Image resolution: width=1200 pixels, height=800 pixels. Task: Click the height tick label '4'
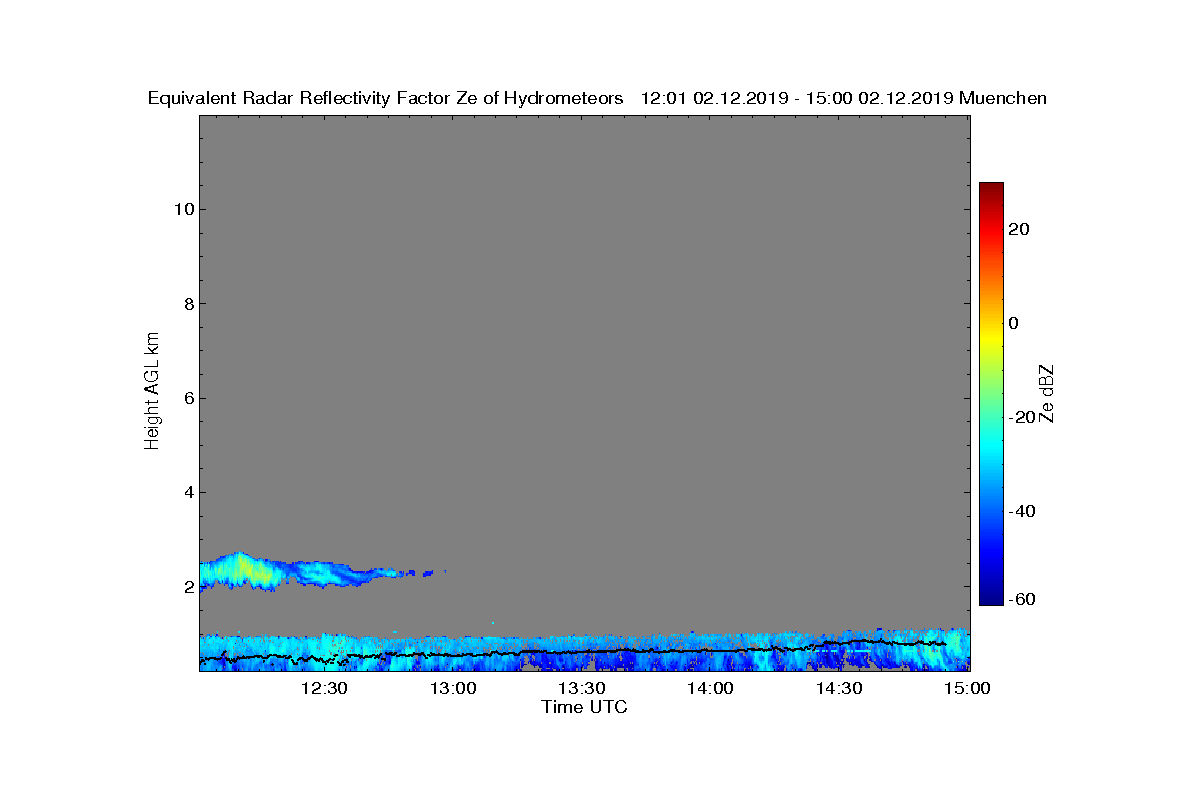click(x=187, y=492)
